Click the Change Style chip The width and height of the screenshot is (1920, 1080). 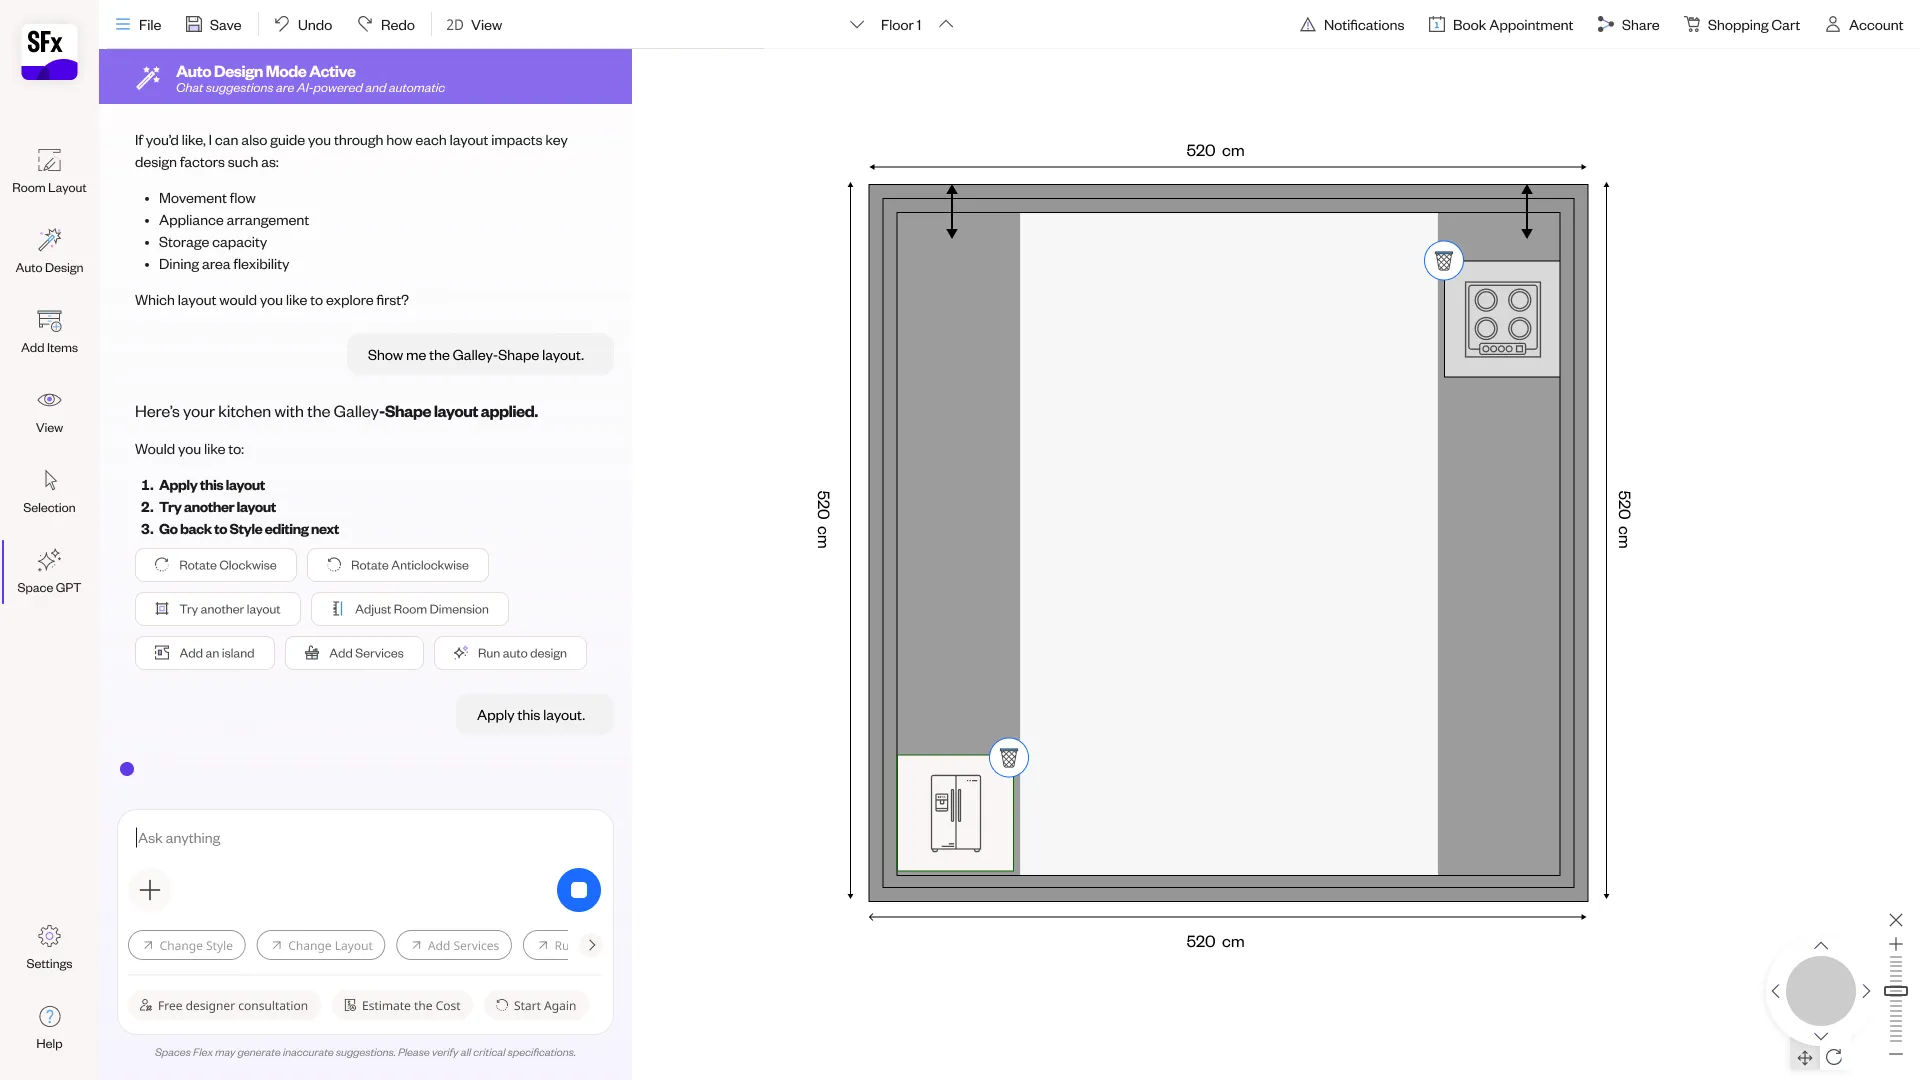pos(187,945)
